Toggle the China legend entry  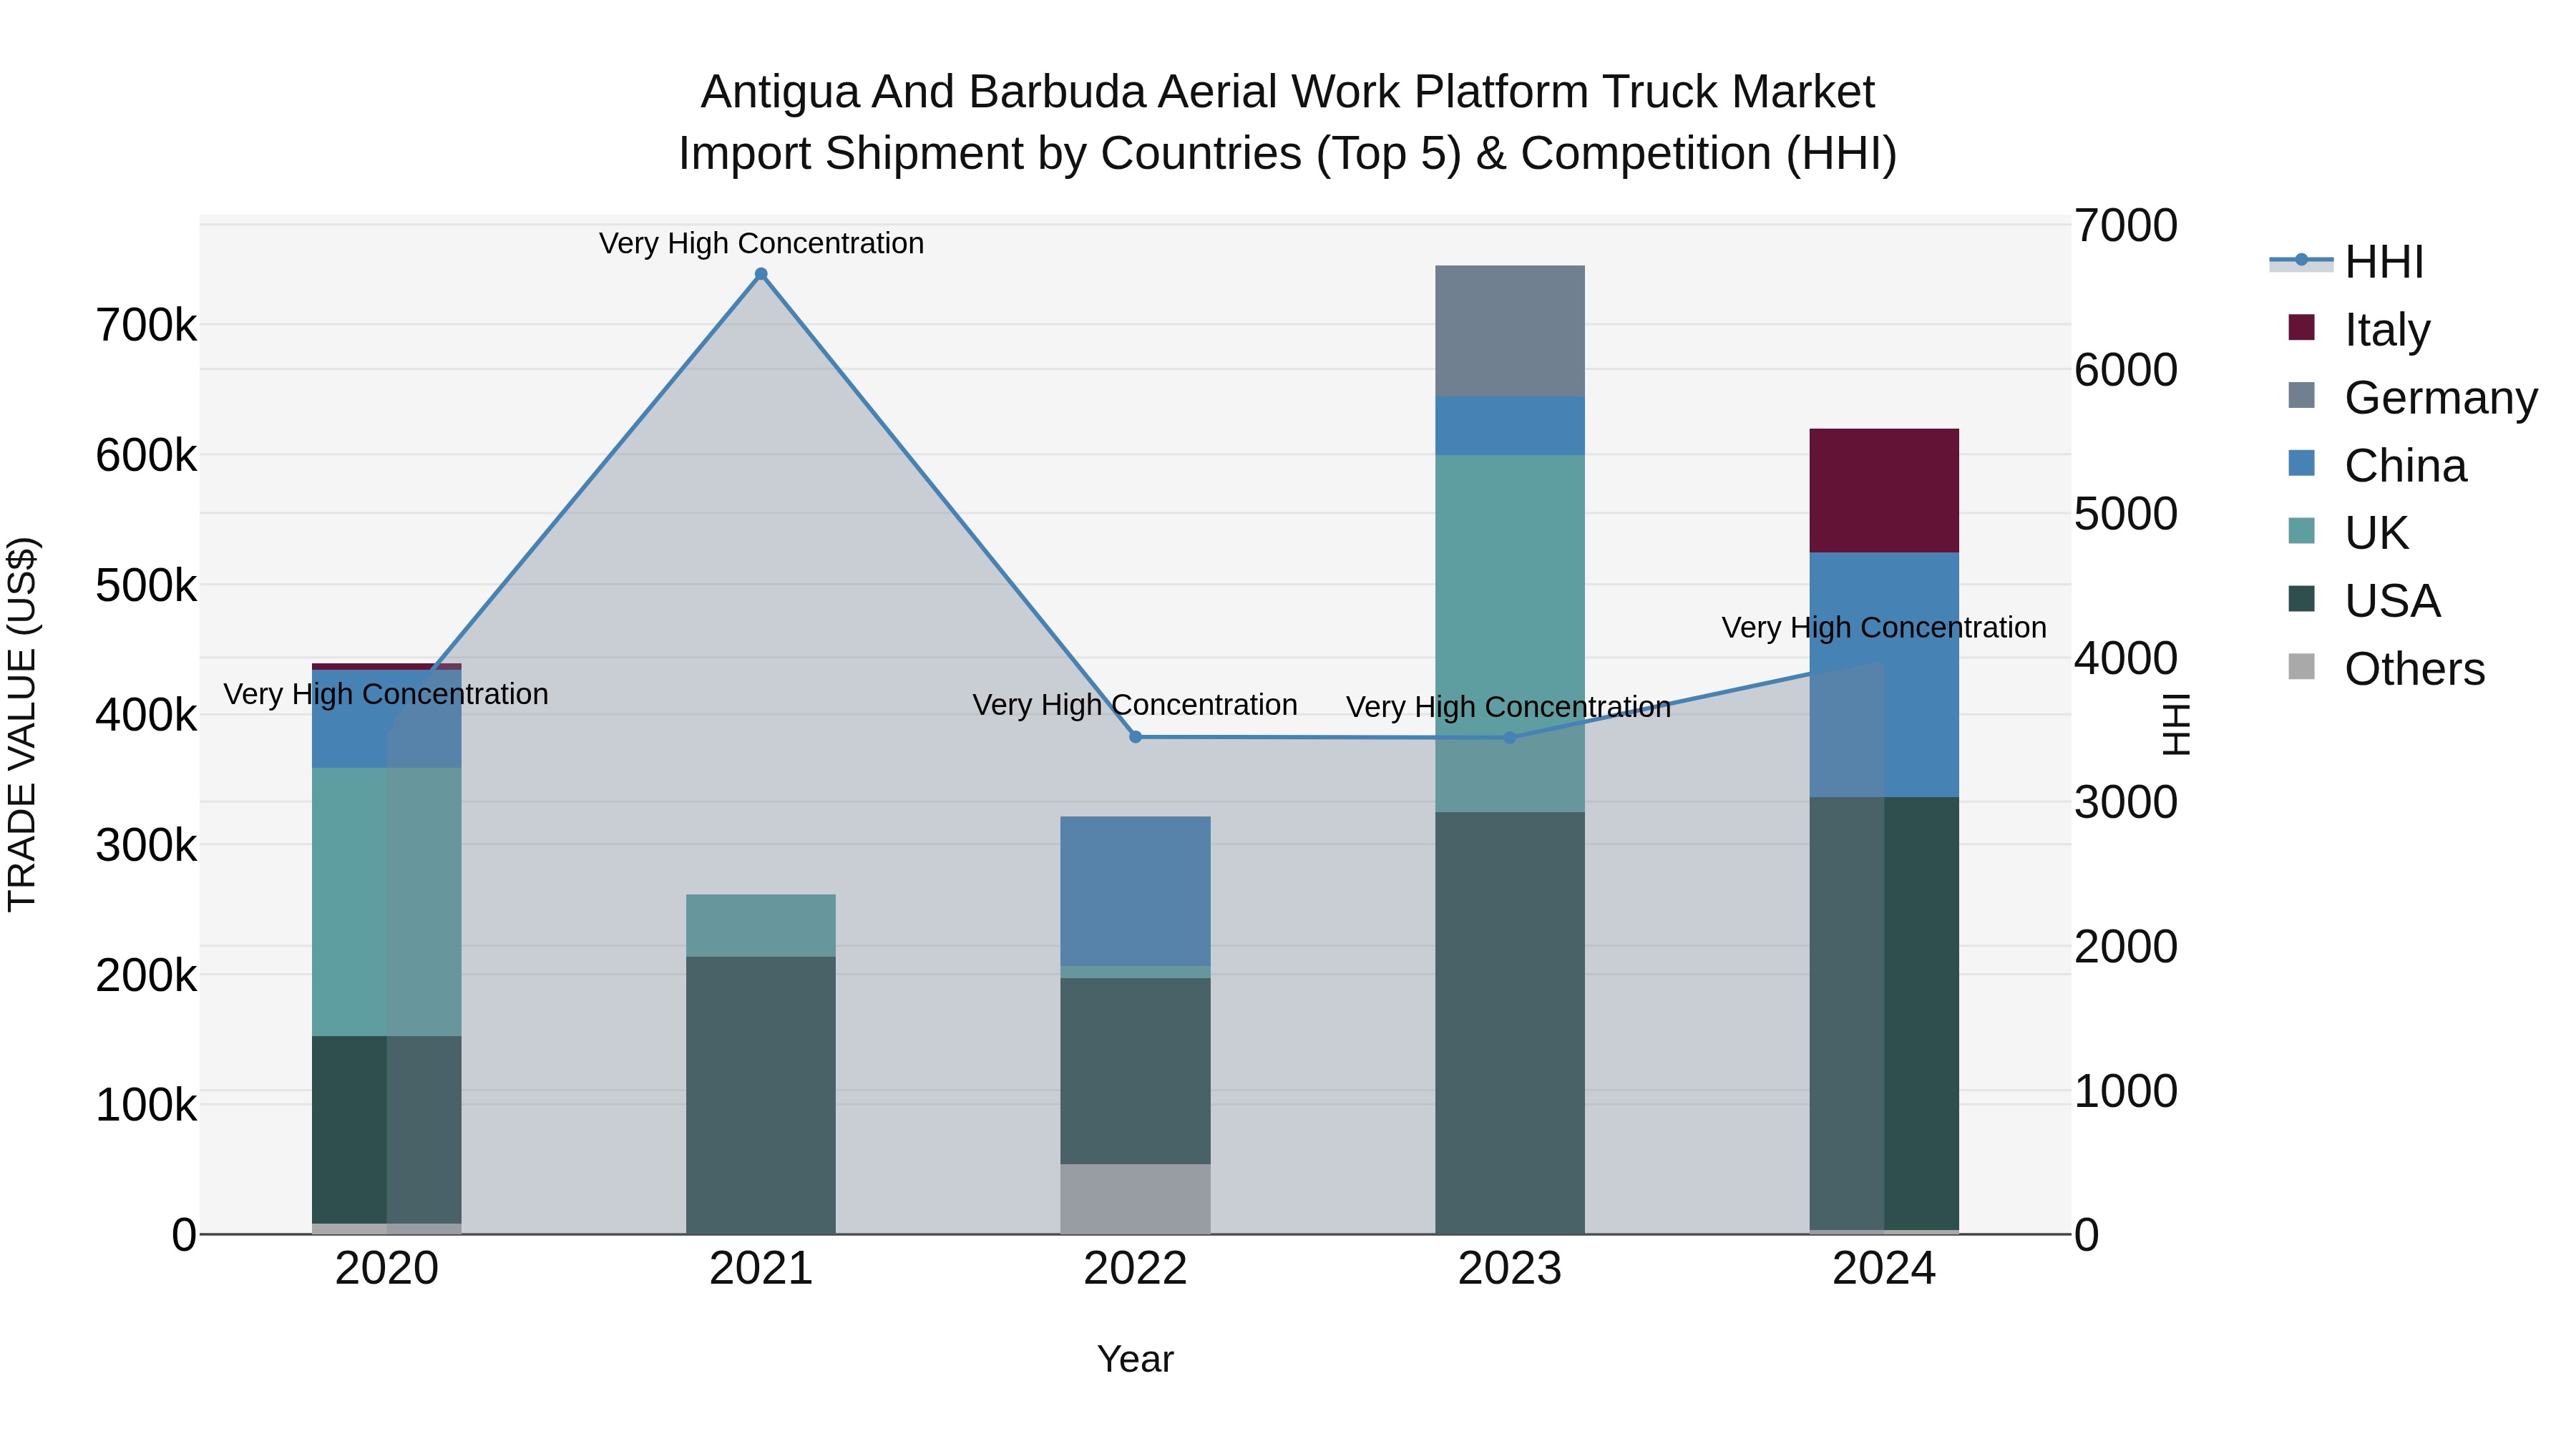pos(2377,465)
